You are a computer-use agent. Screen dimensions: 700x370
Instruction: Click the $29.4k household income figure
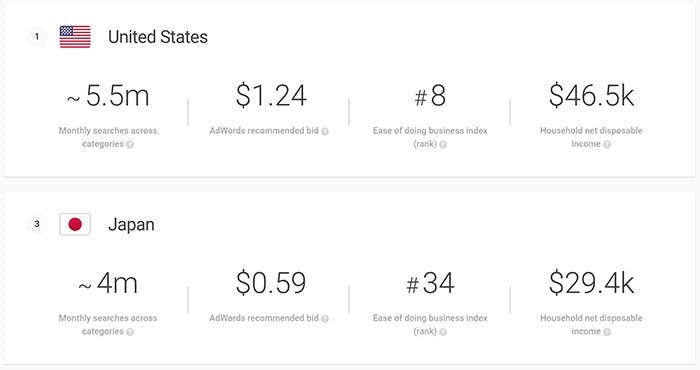tap(591, 283)
